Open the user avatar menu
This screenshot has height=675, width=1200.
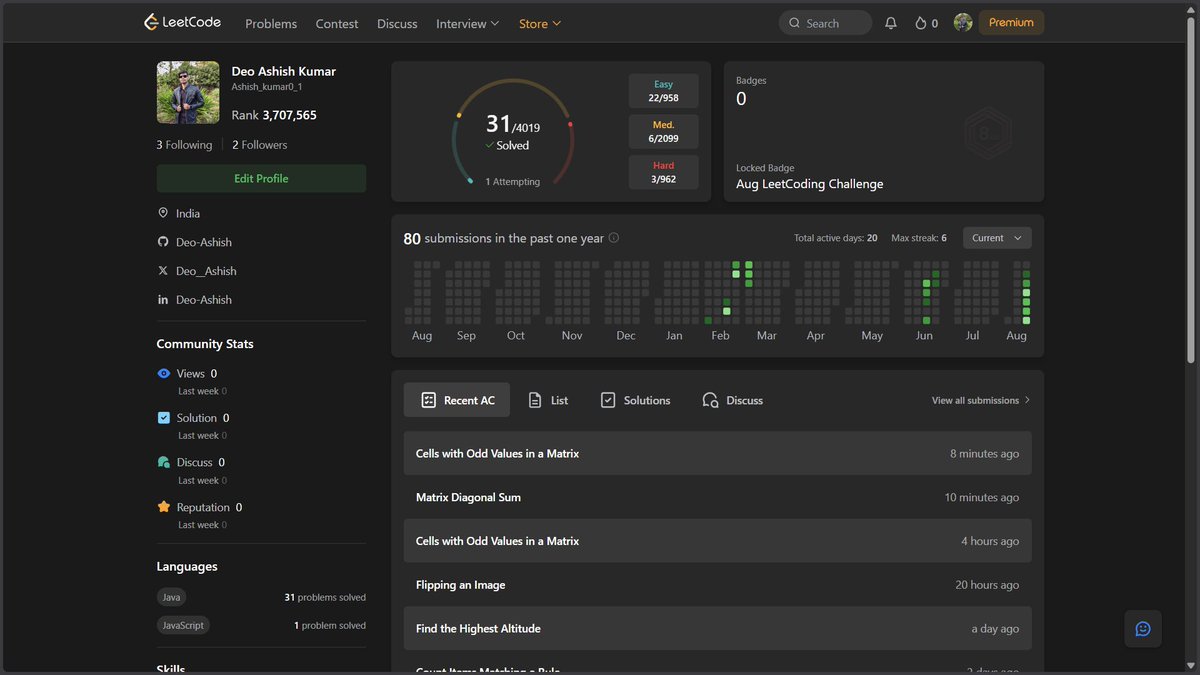tap(963, 23)
